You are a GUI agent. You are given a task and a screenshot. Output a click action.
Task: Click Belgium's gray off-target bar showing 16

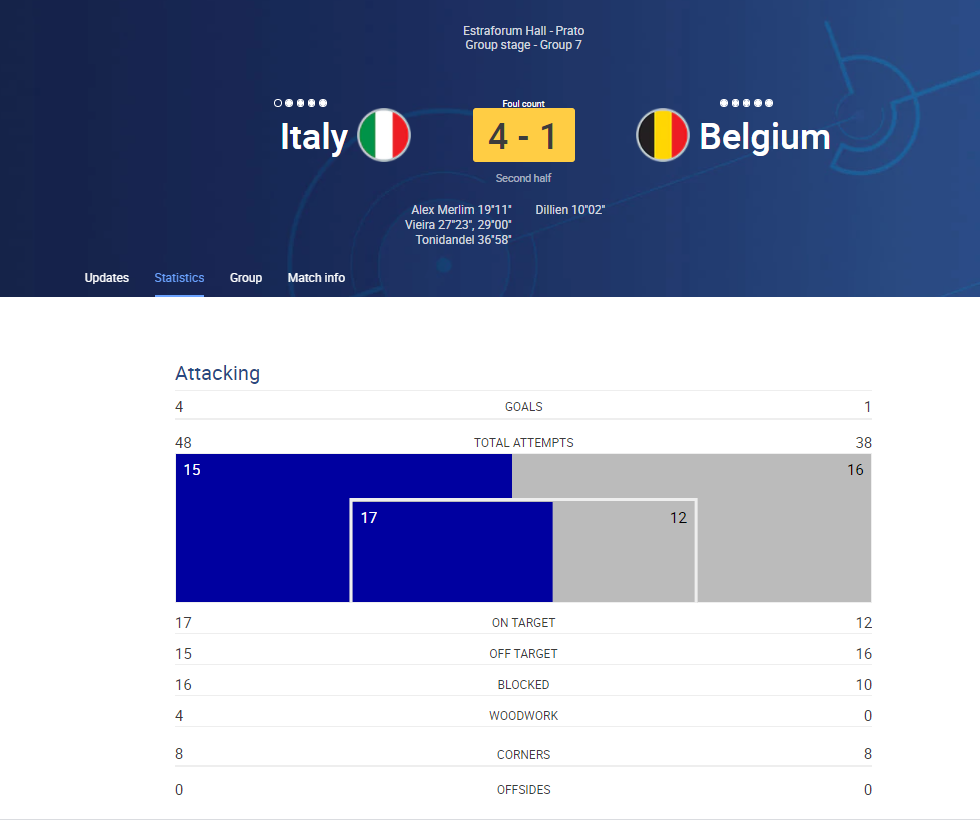click(x=784, y=528)
